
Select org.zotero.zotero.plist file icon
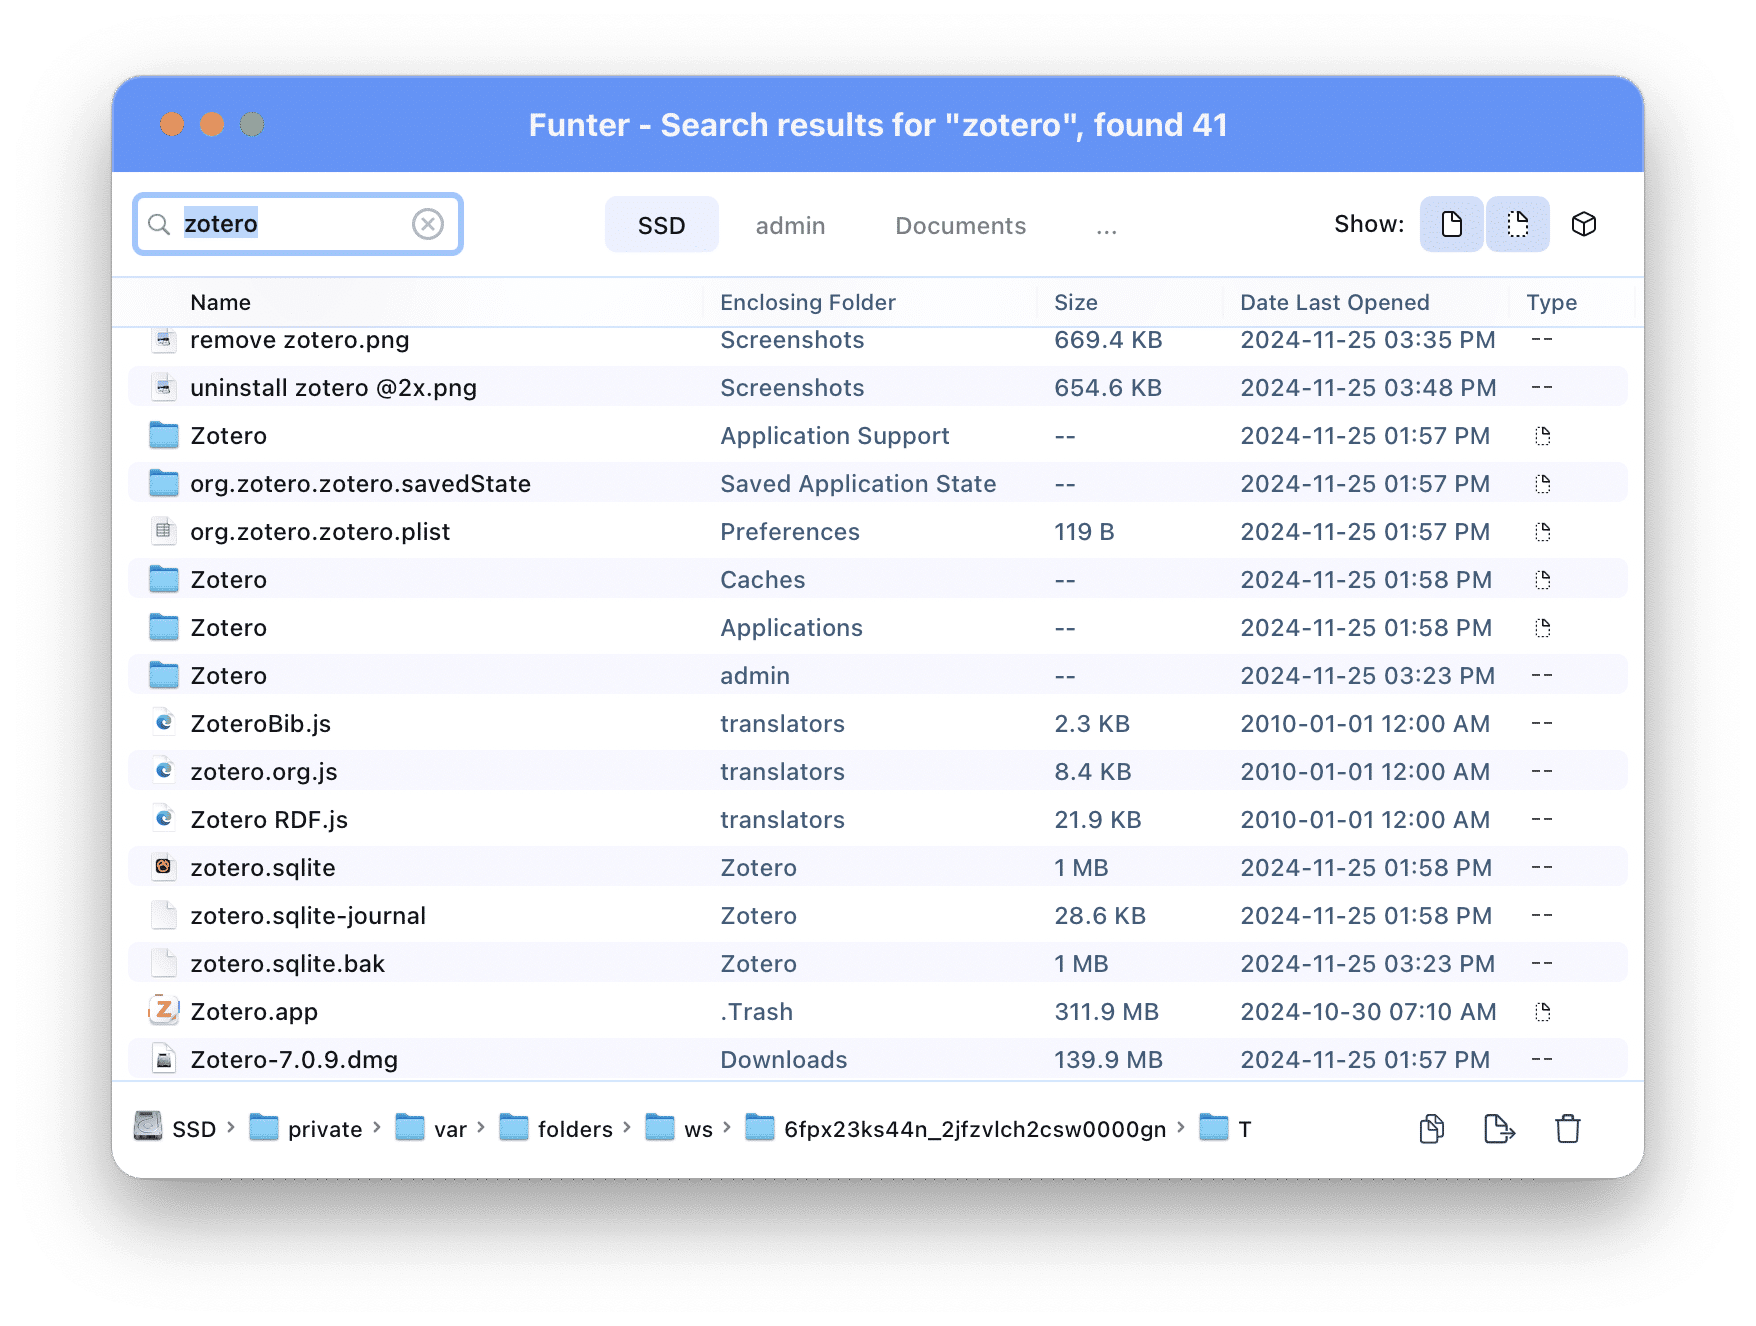(164, 531)
